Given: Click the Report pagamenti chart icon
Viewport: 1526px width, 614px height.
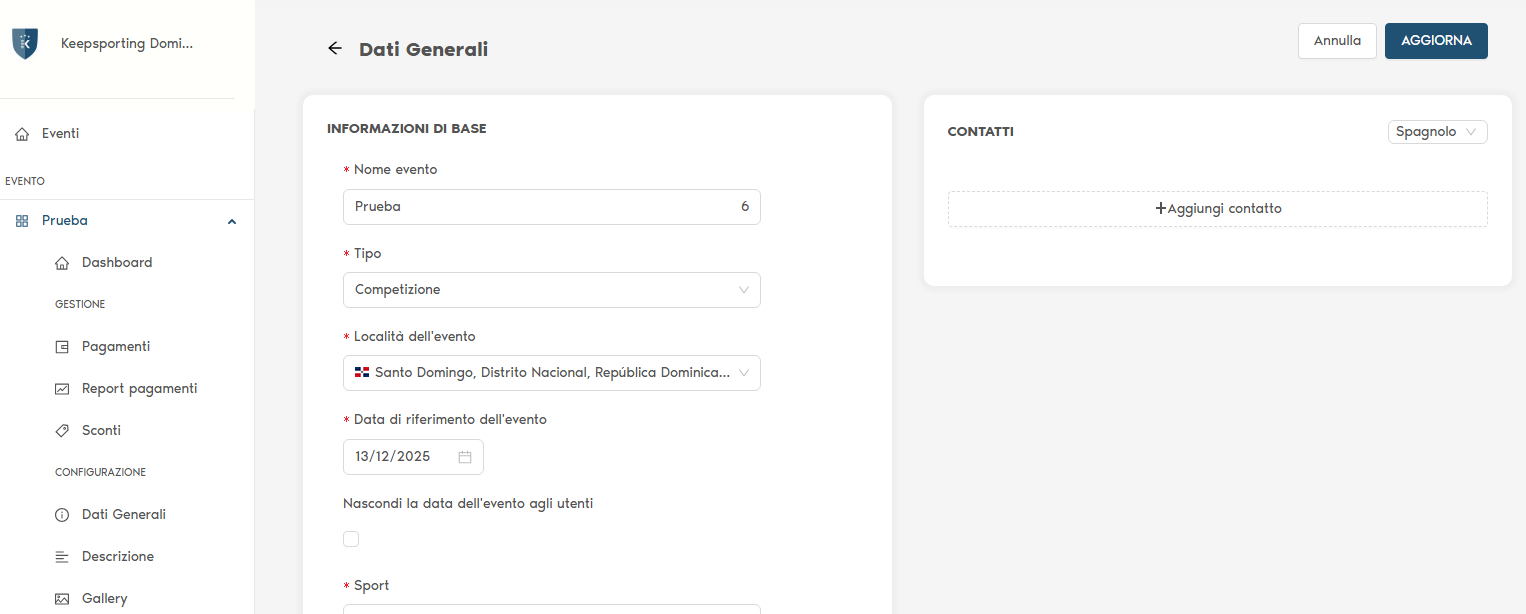Looking at the screenshot, I should click(x=62, y=389).
